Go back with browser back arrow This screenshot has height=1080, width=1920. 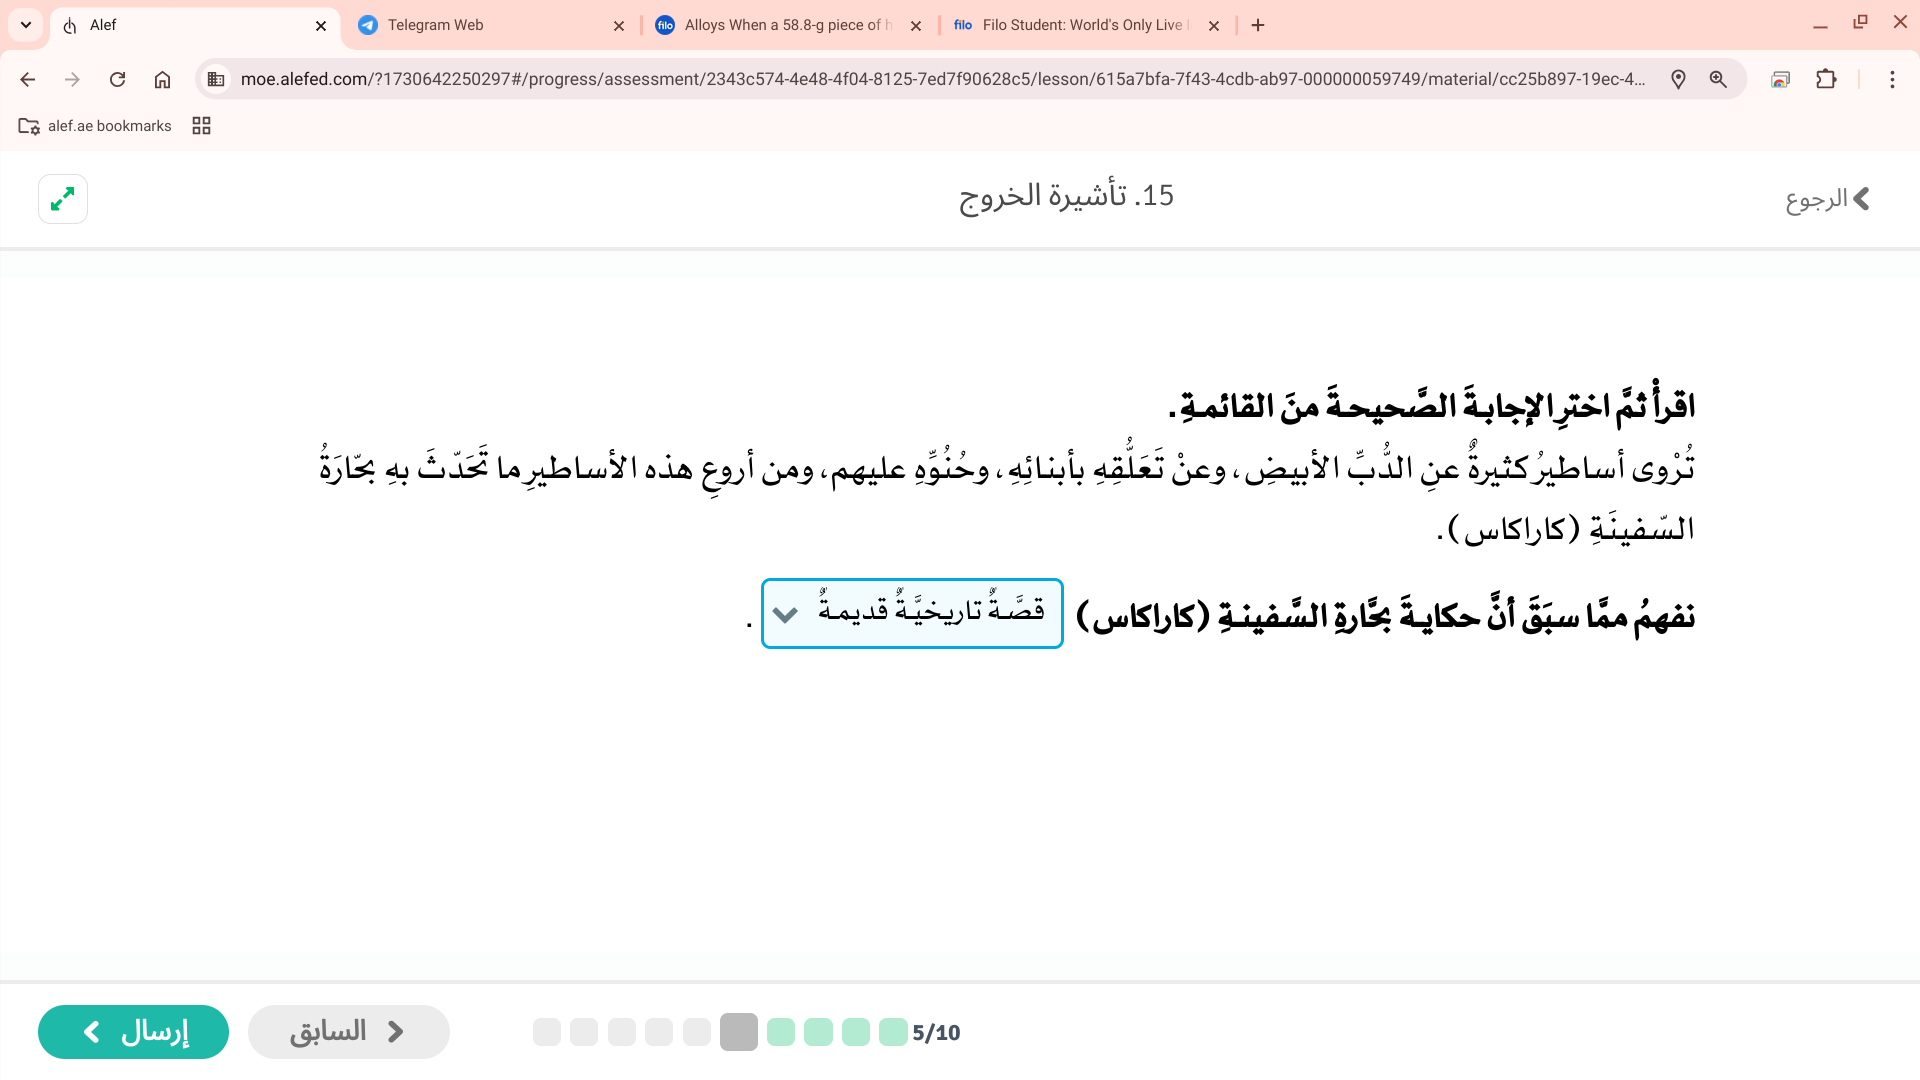pyautogui.click(x=28, y=79)
